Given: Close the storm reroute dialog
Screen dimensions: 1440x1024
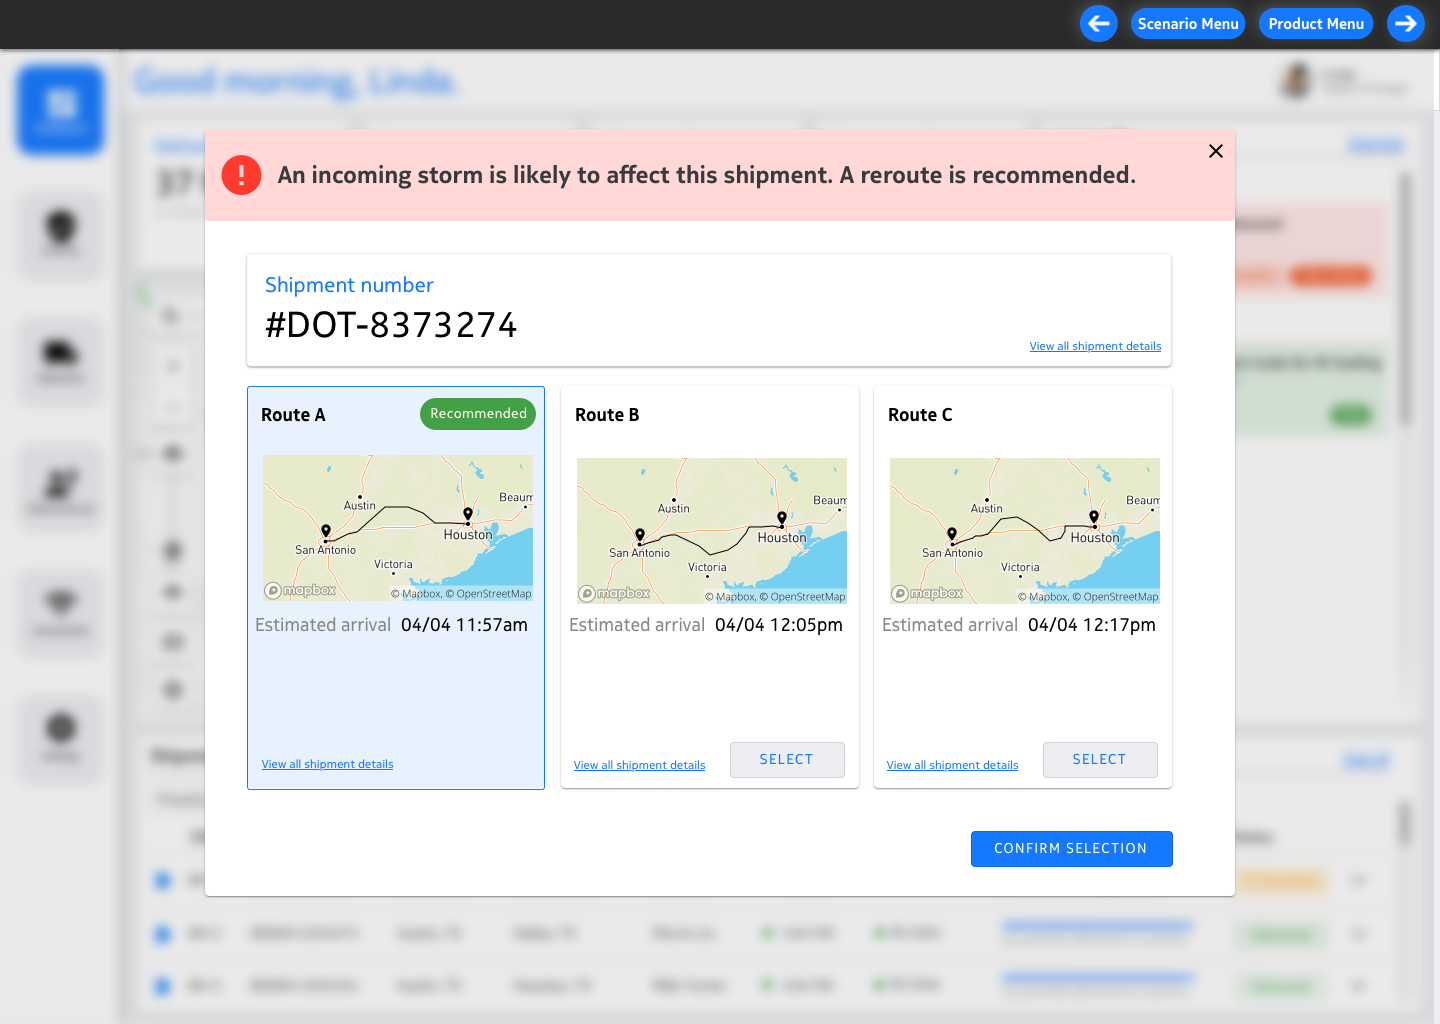Looking at the screenshot, I should (x=1216, y=151).
